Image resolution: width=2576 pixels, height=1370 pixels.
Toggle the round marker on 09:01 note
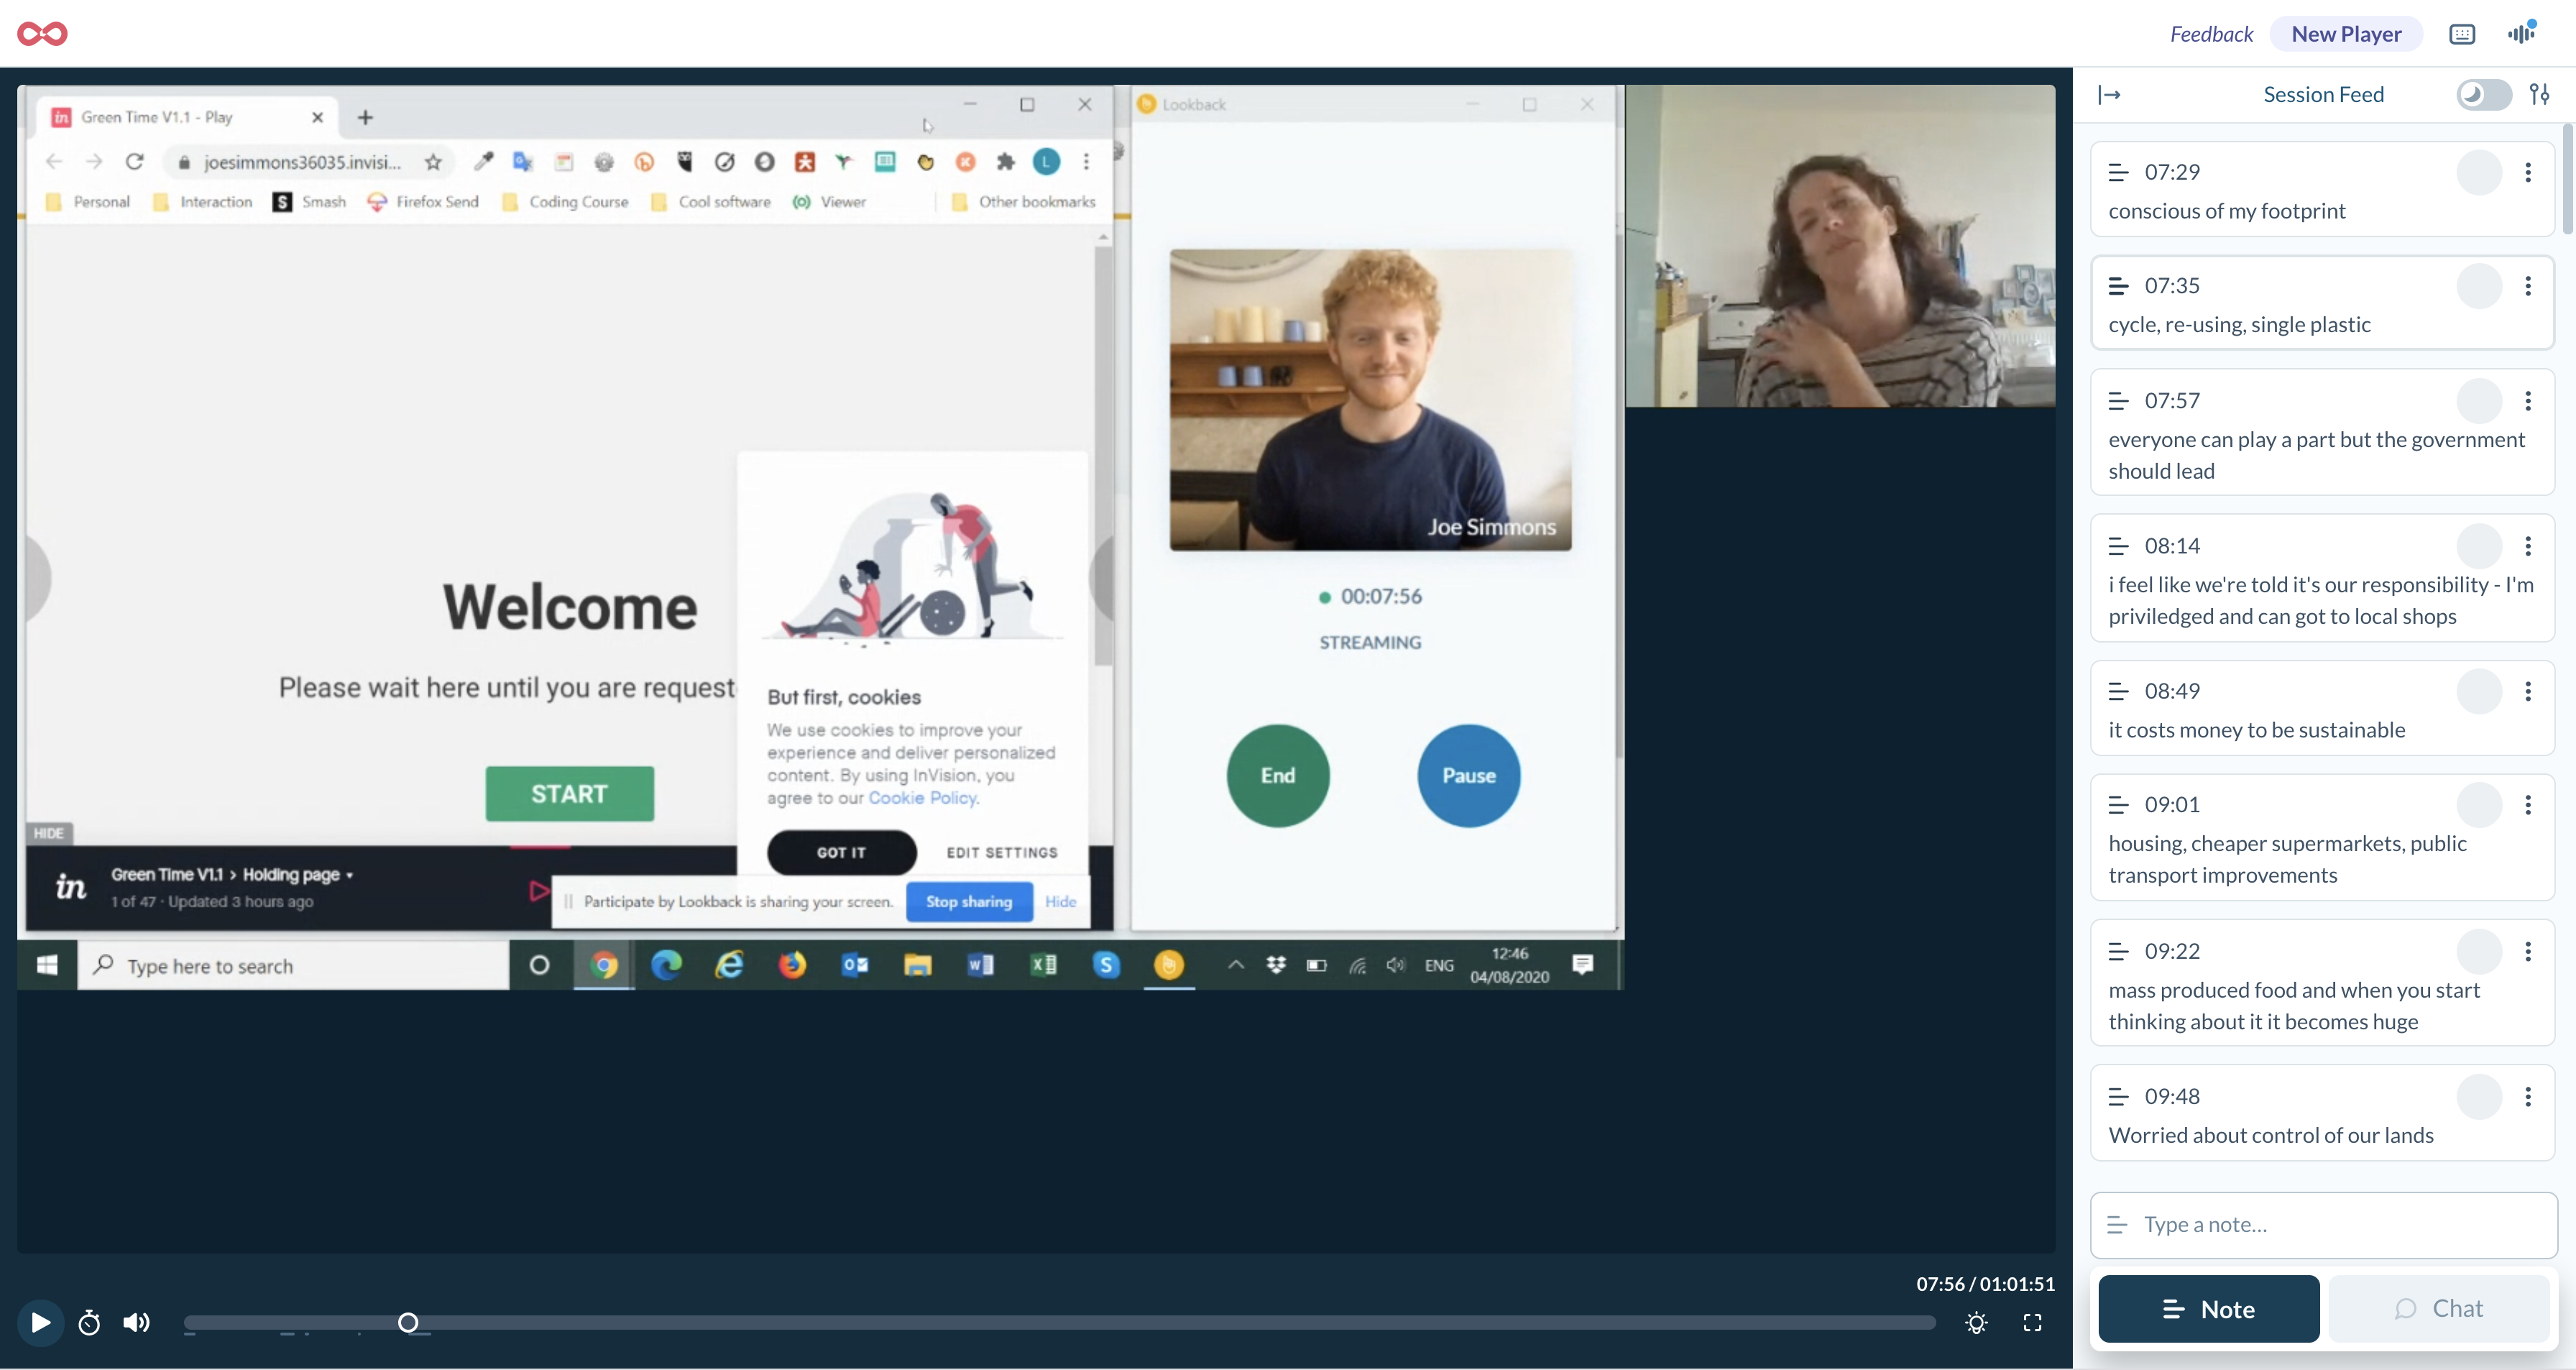2479,805
